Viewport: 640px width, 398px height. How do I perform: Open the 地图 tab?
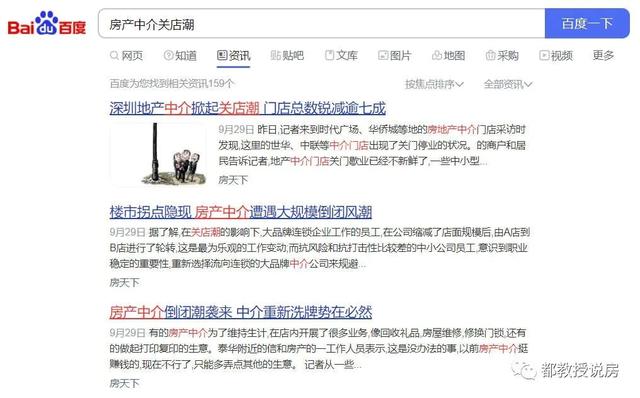[448, 56]
